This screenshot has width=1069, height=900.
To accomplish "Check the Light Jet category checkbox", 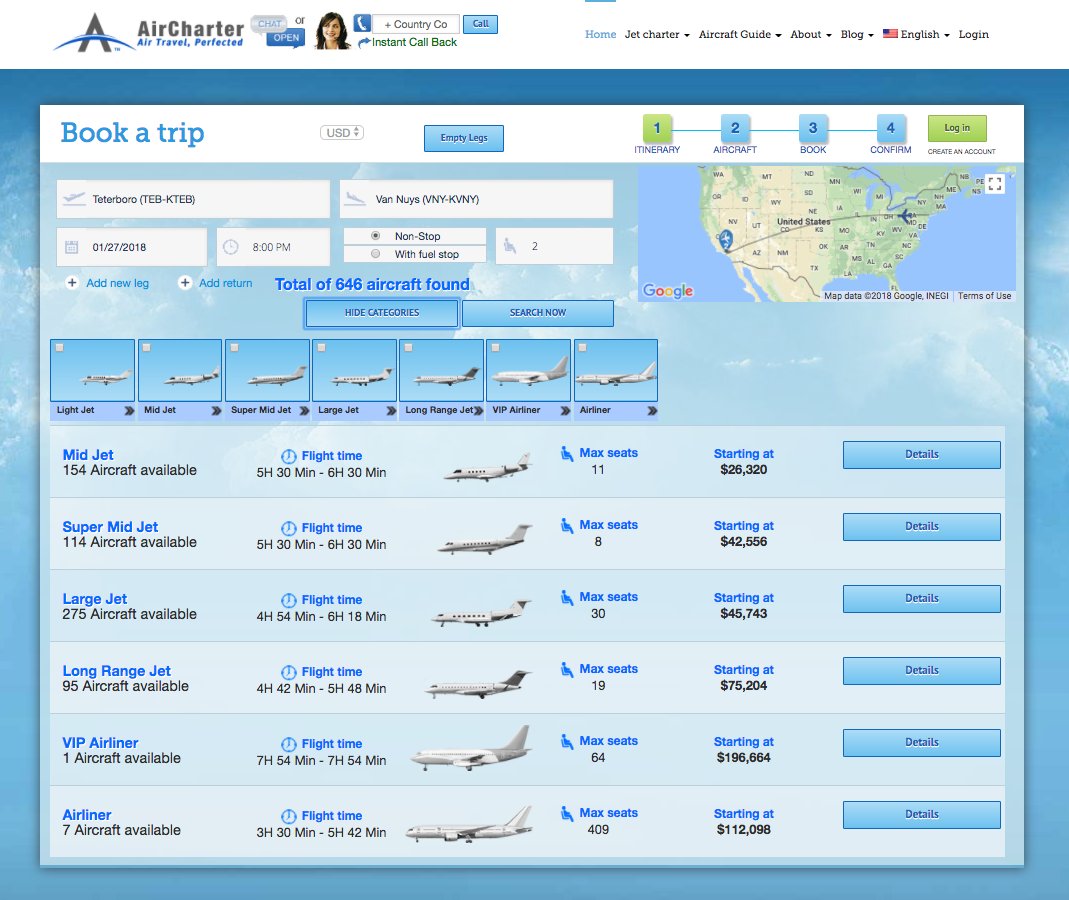I will [60, 347].
